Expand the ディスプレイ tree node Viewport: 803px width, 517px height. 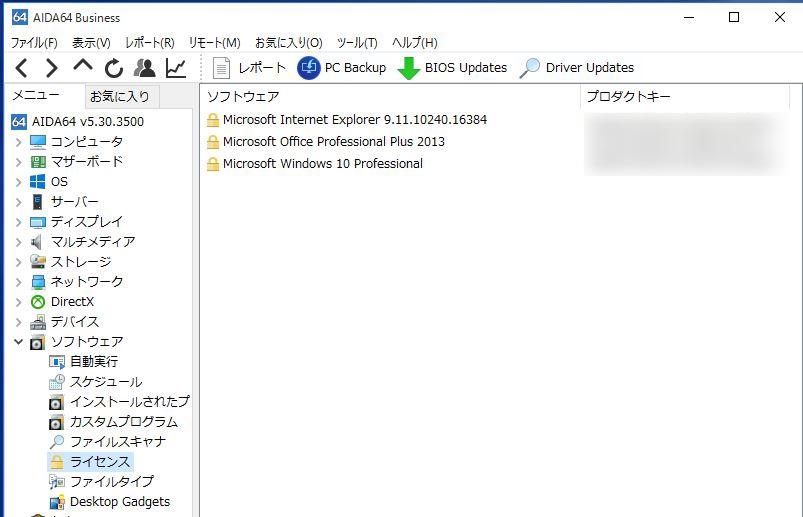point(18,222)
